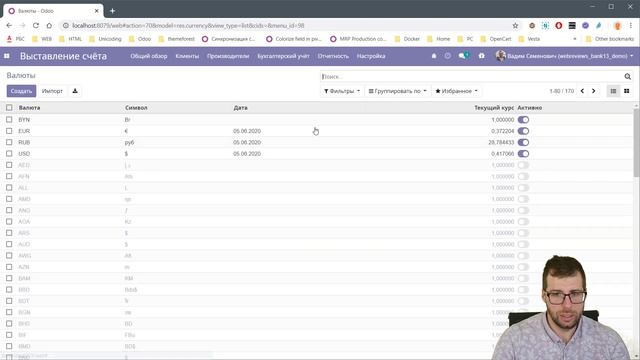Click the Создать button
The width and height of the screenshot is (640, 360).
pos(21,91)
